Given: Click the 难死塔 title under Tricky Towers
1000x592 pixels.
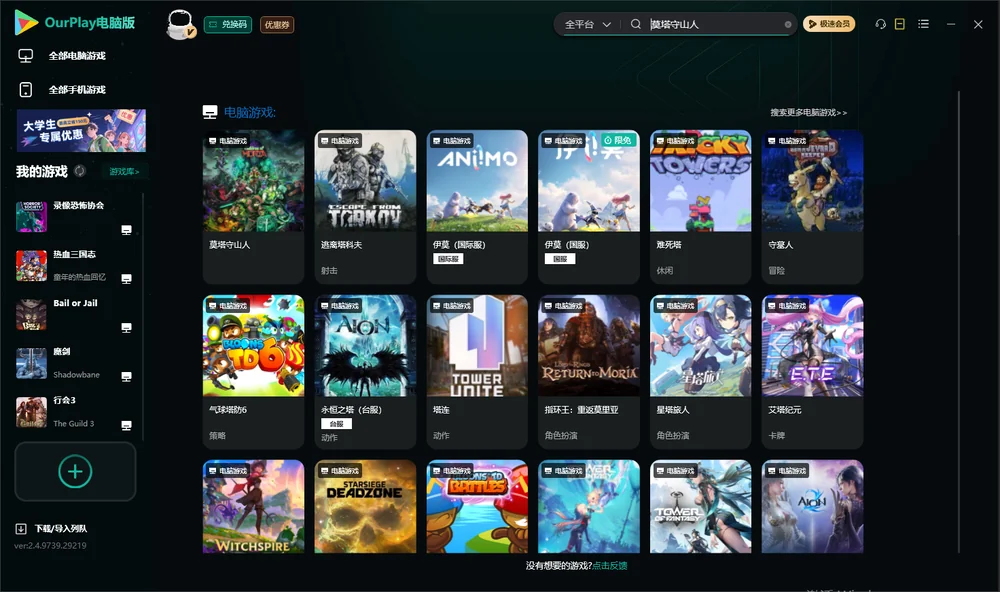Looking at the screenshot, I should click(x=669, y=245).
